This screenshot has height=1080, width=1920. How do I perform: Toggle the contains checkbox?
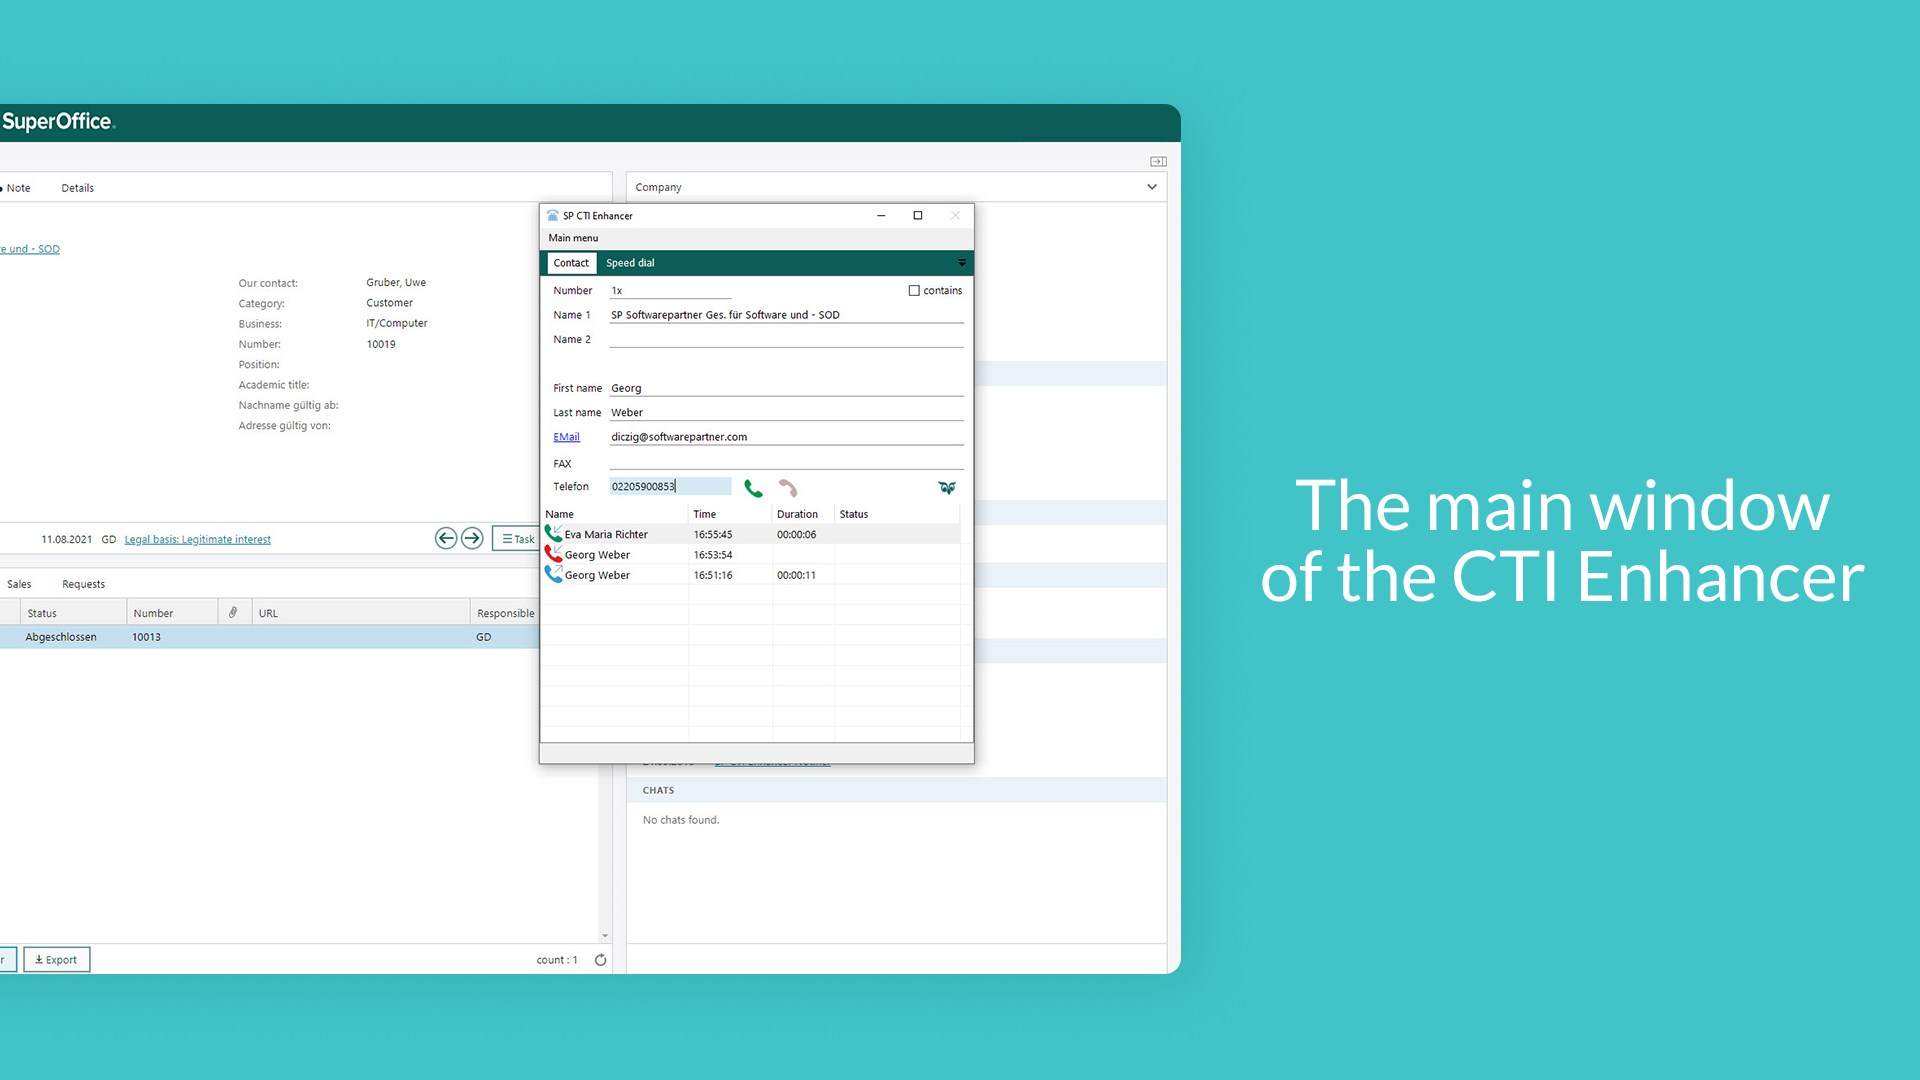pyautogui.click(x=914, y=291)
